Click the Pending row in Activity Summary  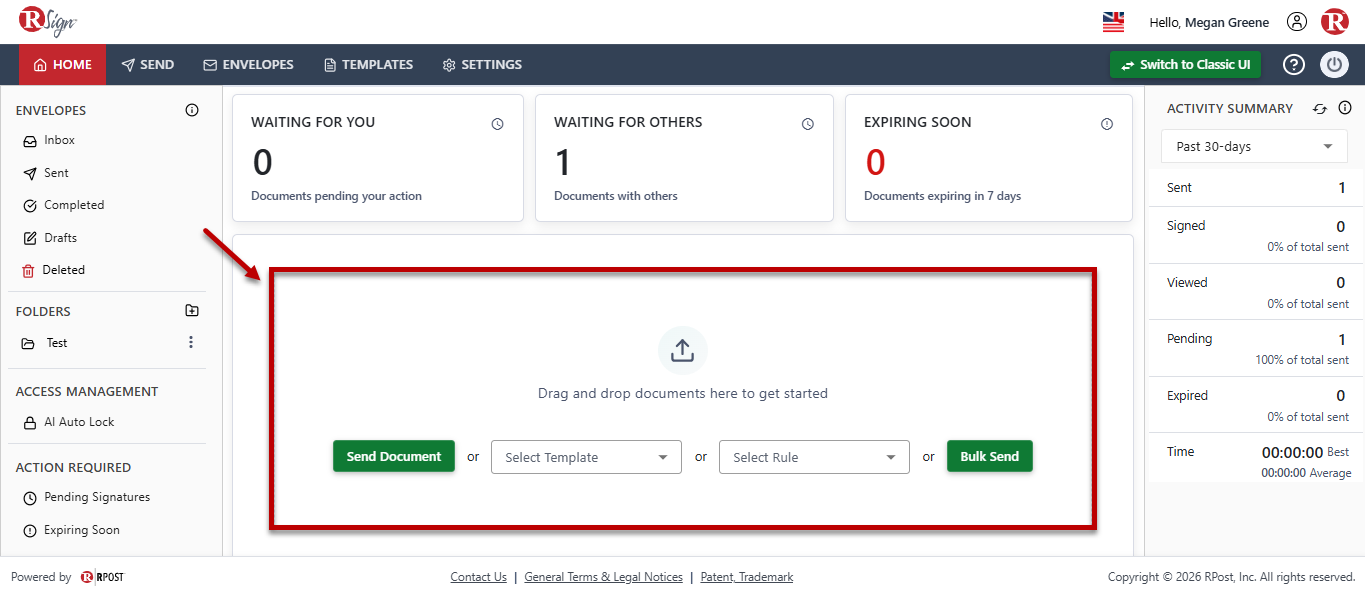tap(1256, 348)
